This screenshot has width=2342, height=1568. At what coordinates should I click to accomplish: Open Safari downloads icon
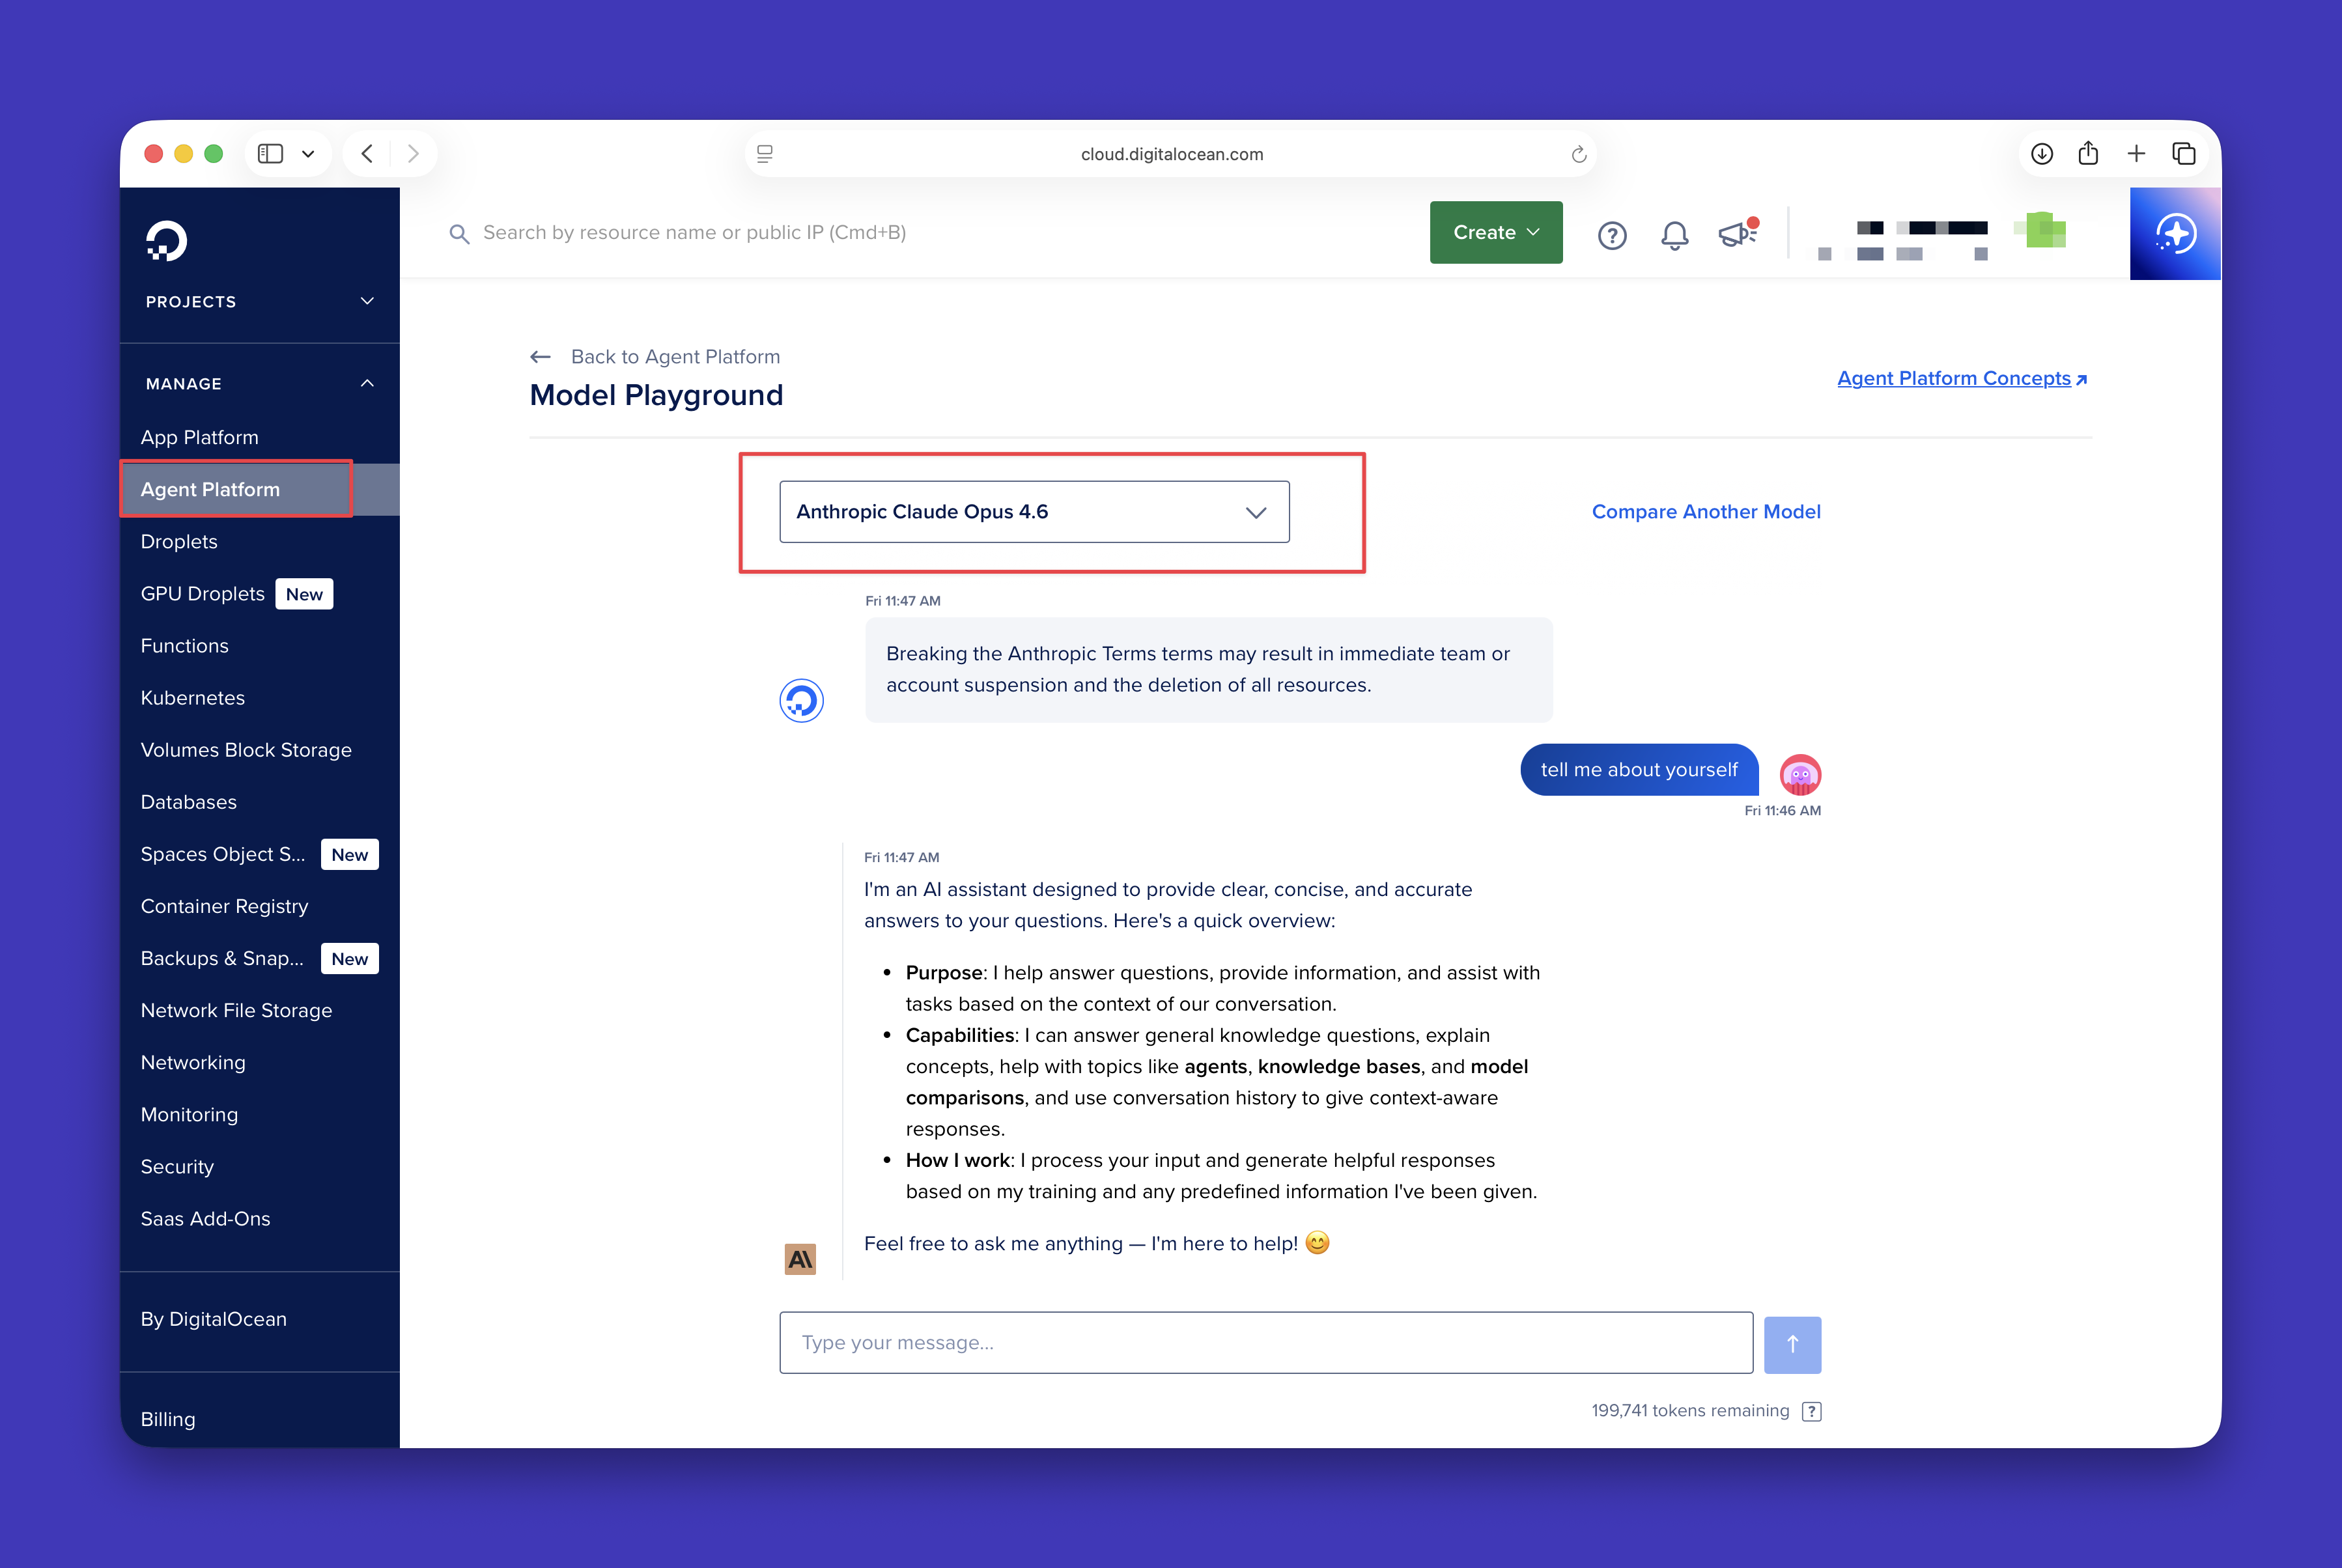coord(2042,154)
